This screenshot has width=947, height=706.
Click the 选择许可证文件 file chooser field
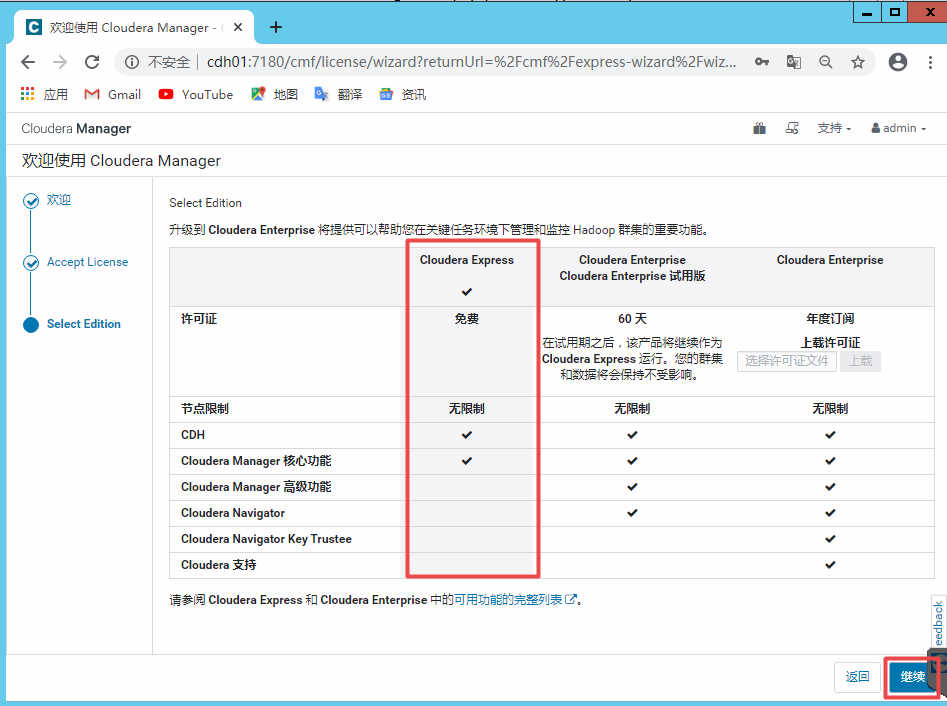tap(786, 361)
